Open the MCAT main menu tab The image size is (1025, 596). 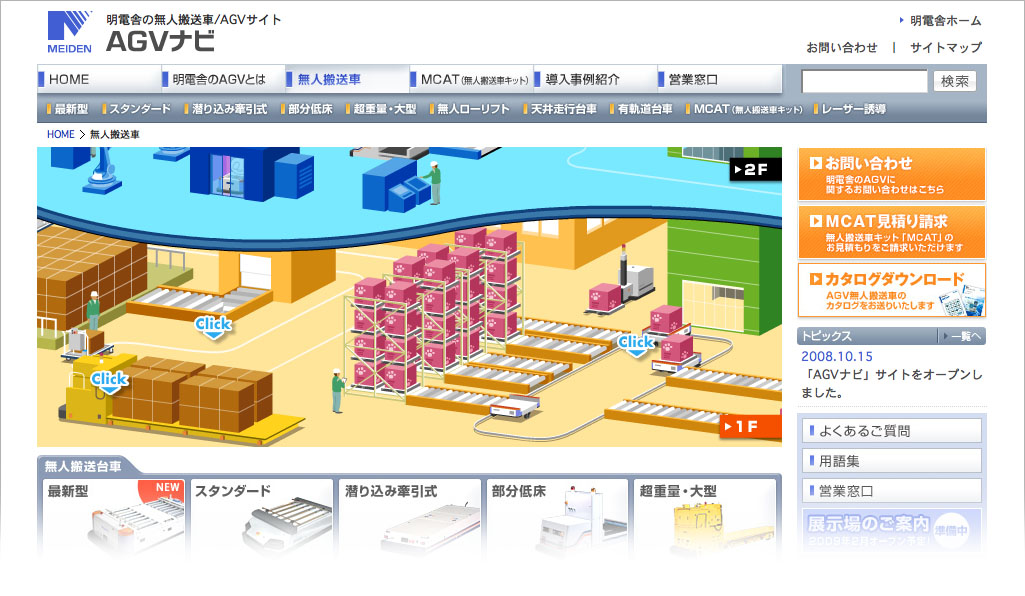pyautogui.click(x=471, y=80)
